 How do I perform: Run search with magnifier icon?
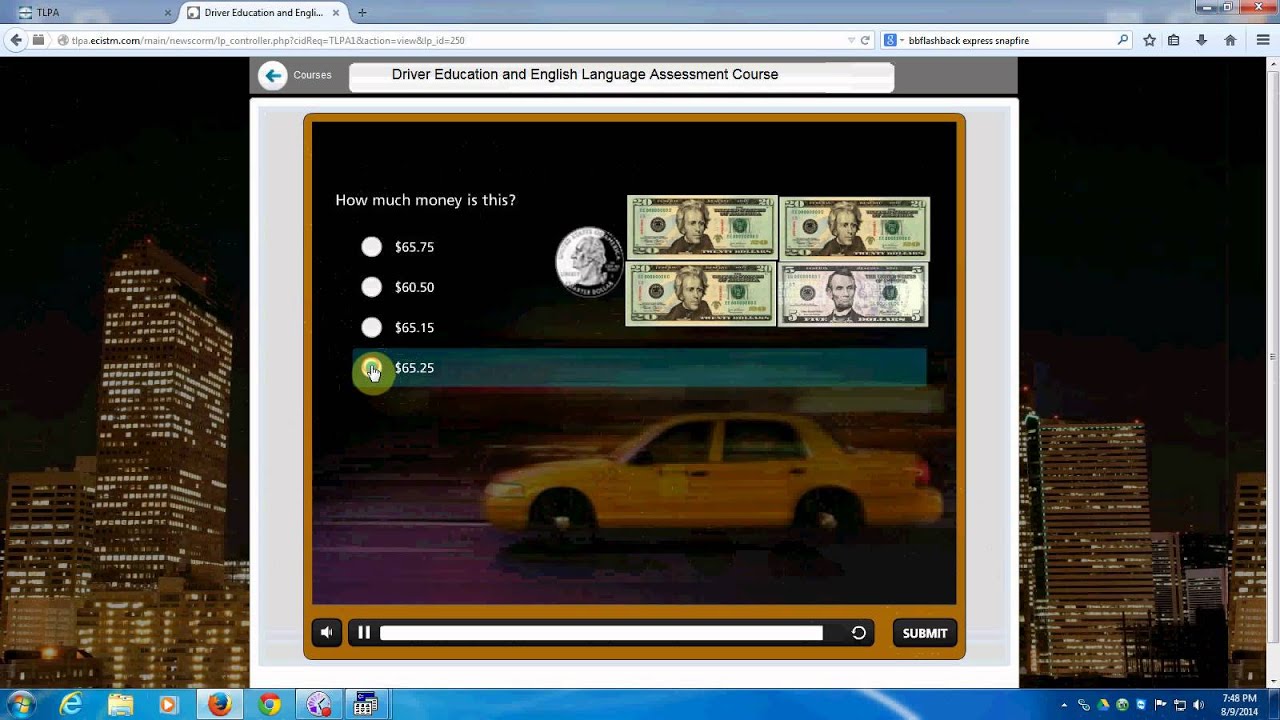[1123, 40]
